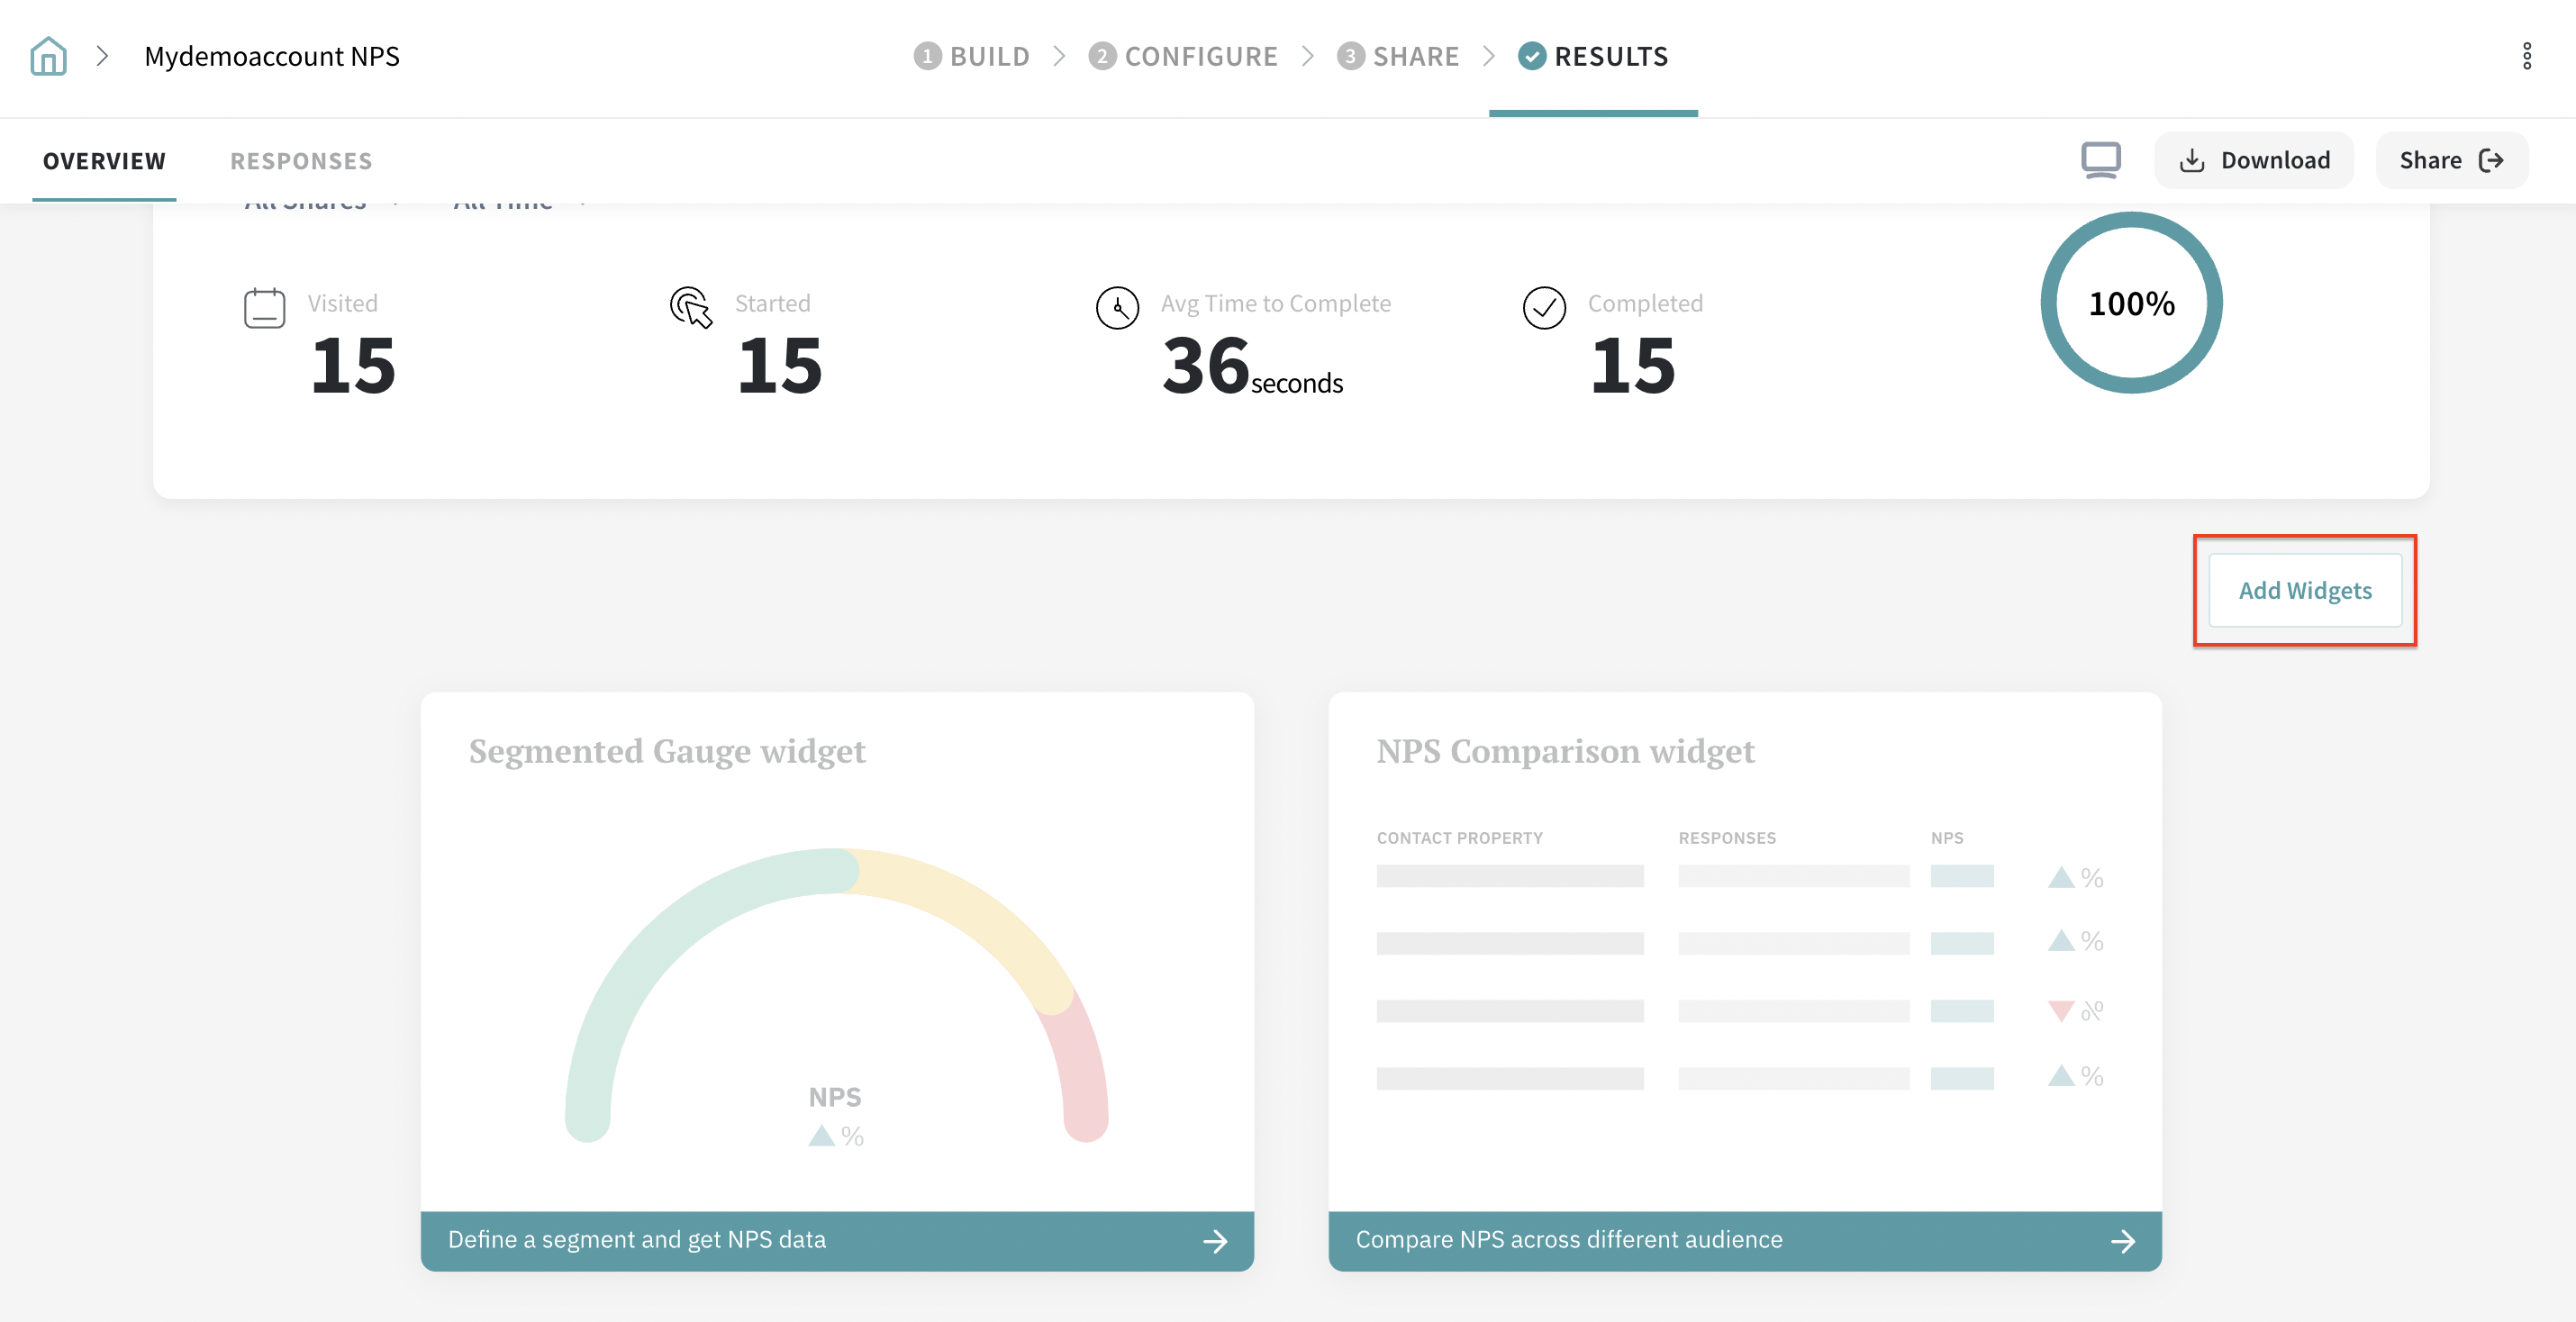Click arrow on NPS Comparison widget banner
This screenshot has width=2576, height=1322.
pyautogui.click(x=2122, y=1241)
